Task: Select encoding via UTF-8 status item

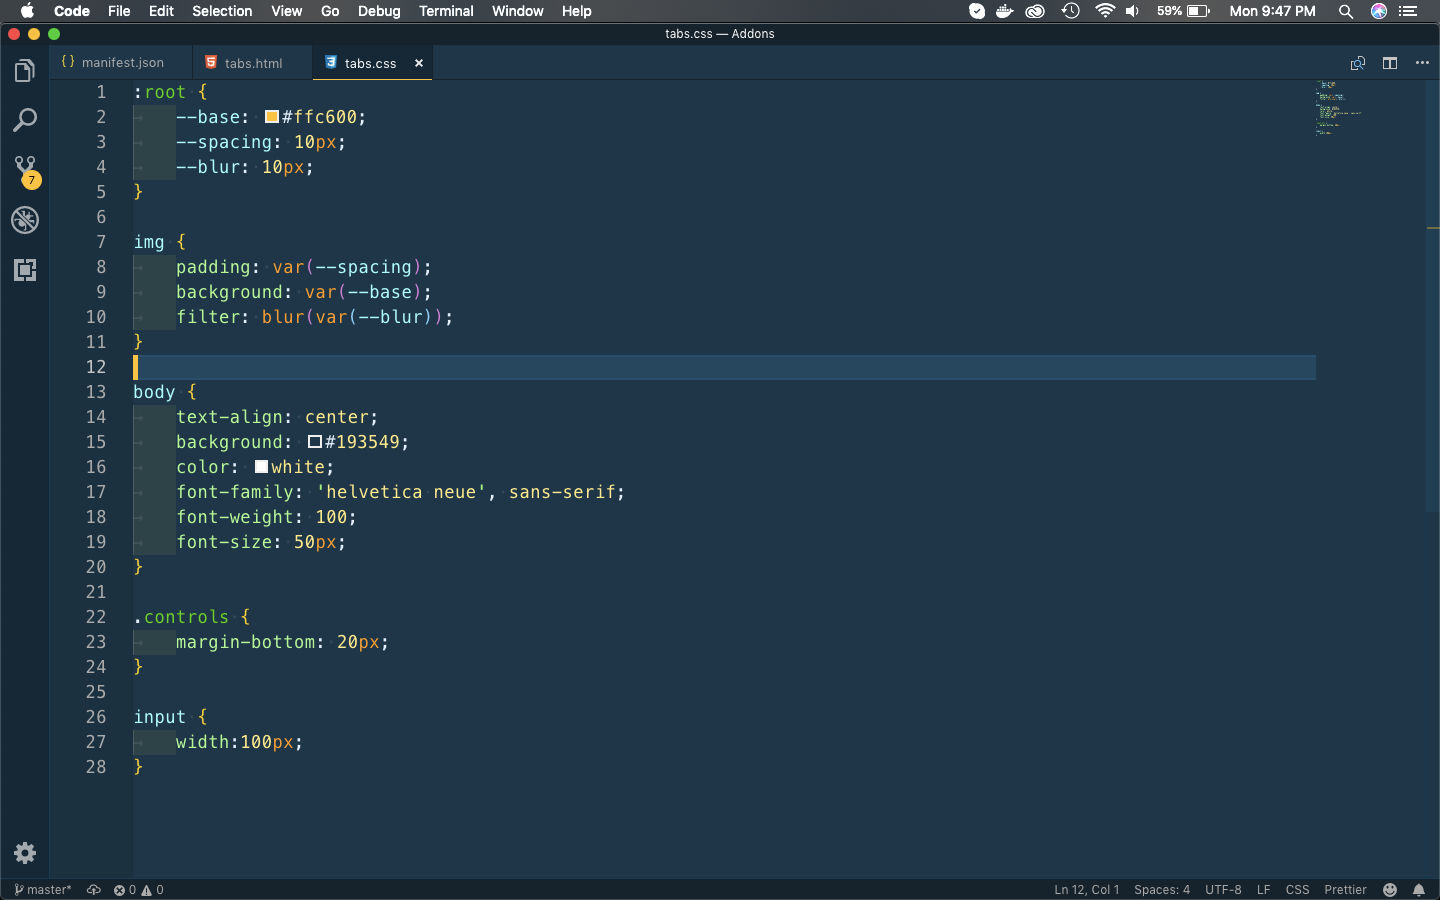Action: [1223, 890]
